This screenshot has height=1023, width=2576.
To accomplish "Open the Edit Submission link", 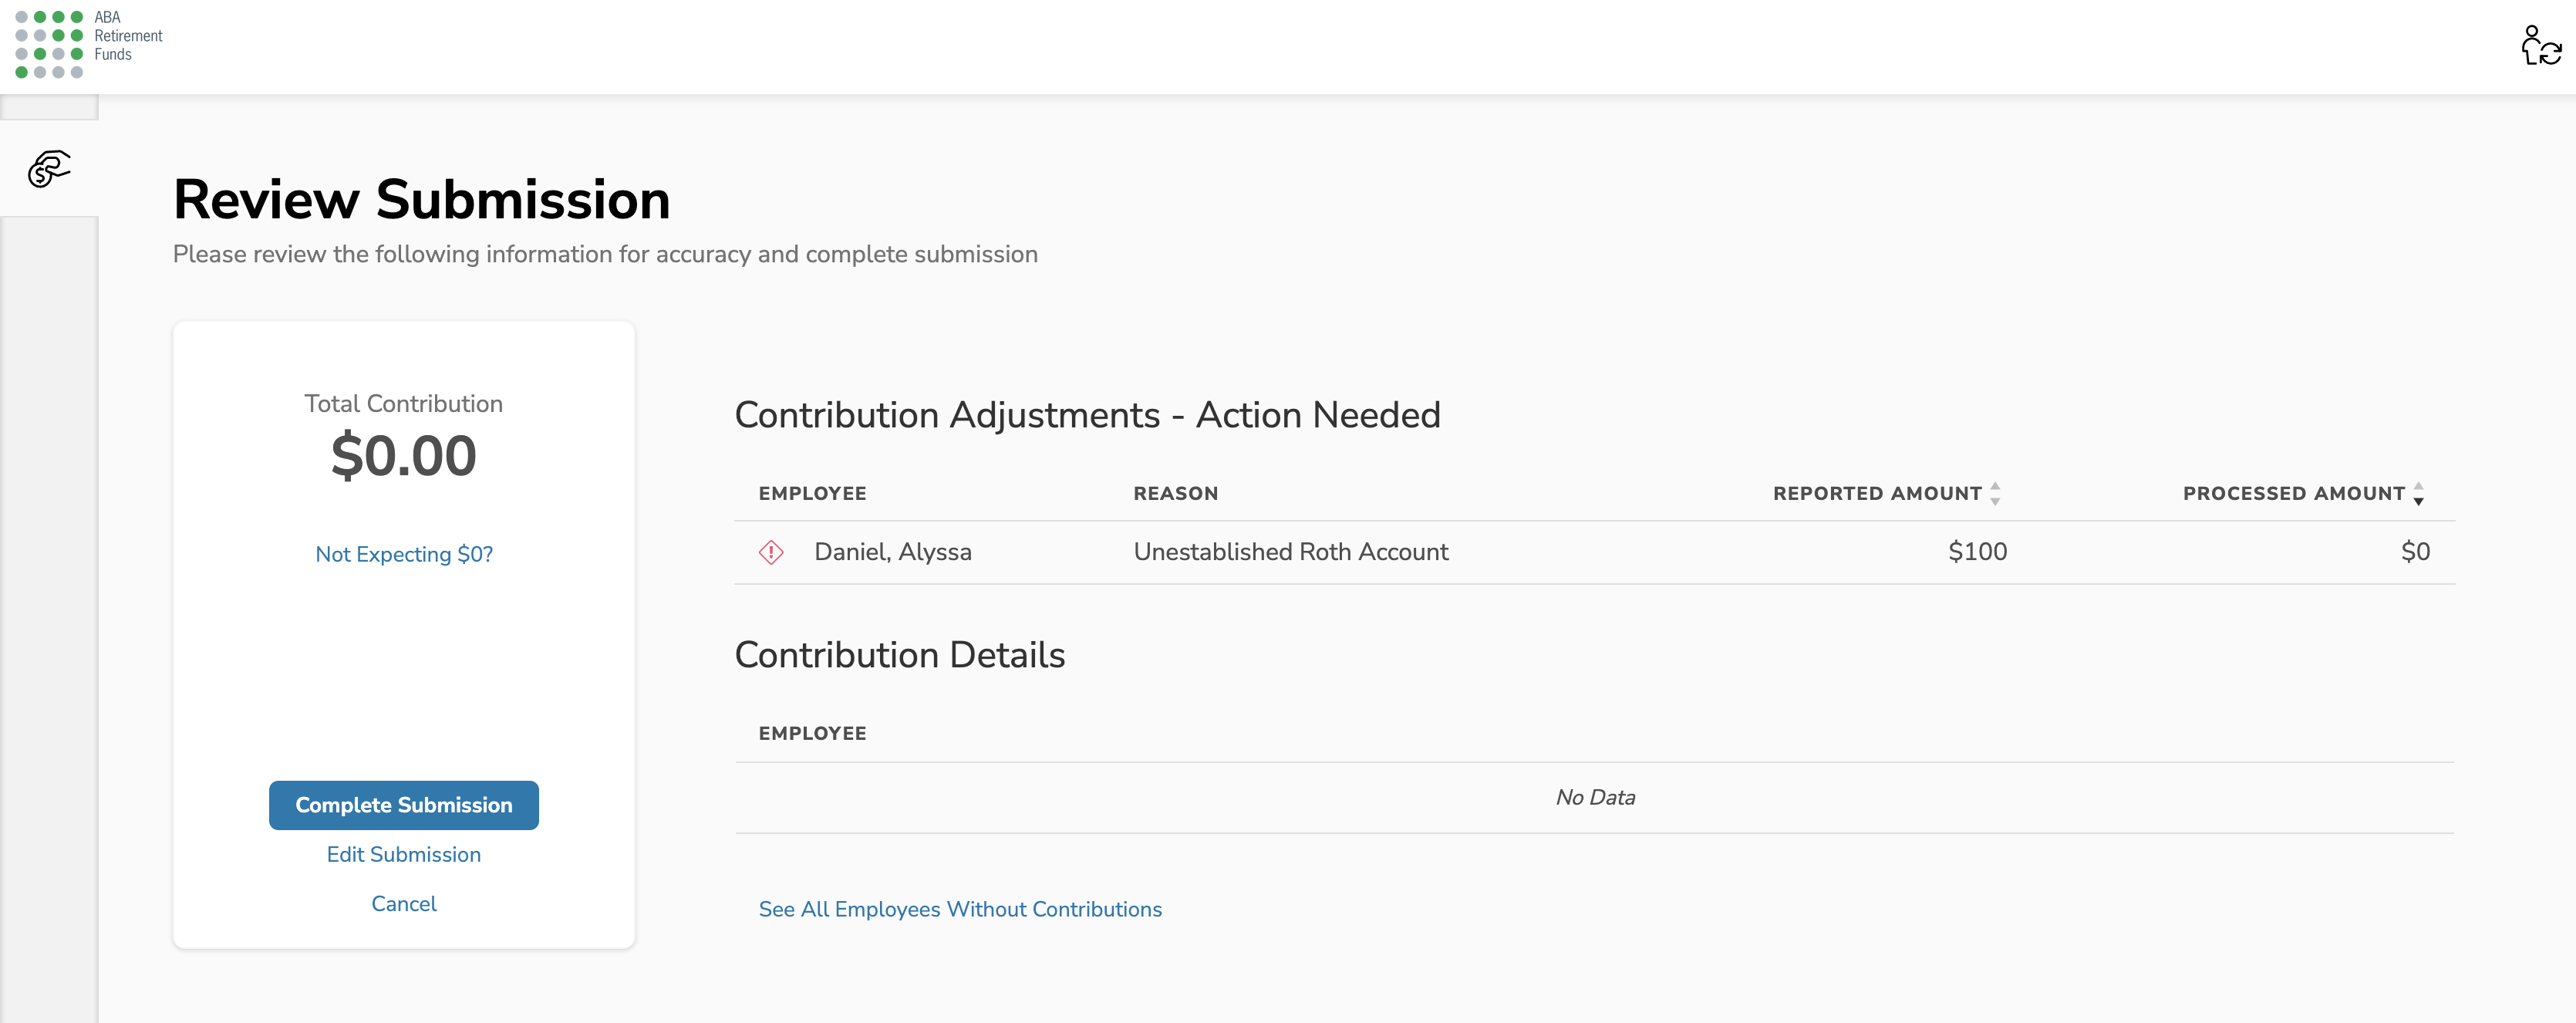I will (x=404, y=855).
